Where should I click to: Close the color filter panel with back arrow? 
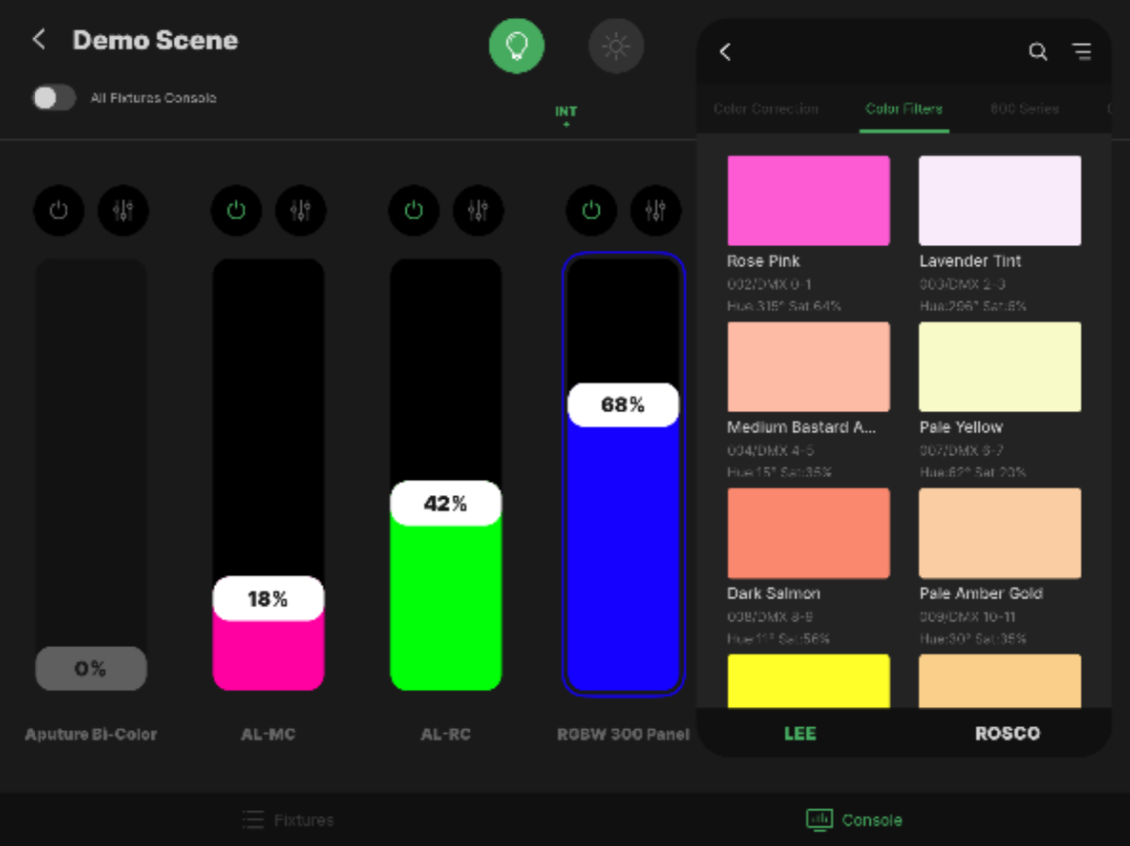(x=726, y=52)
